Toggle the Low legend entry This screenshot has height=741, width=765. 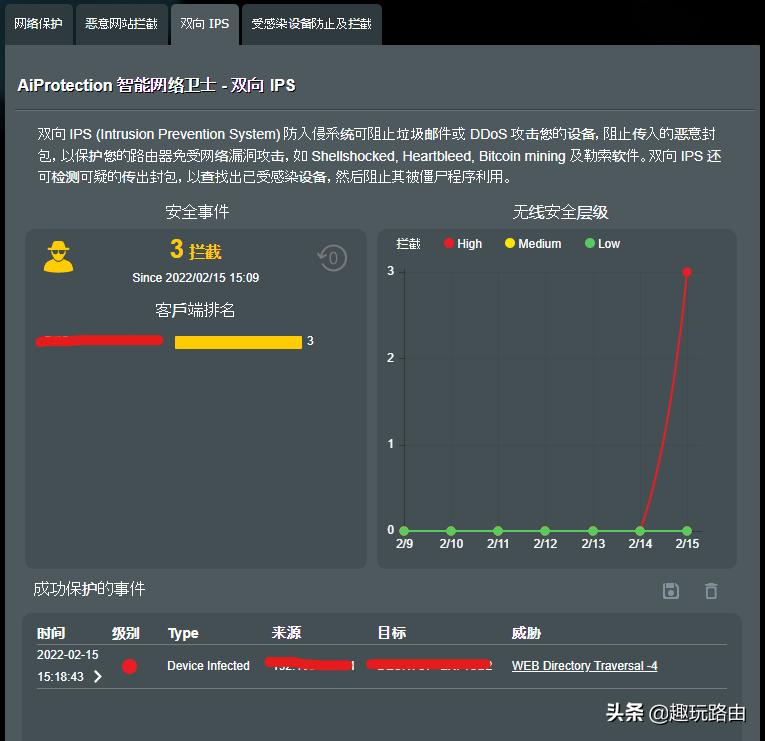pyautogui.click(x=603, y=243)
